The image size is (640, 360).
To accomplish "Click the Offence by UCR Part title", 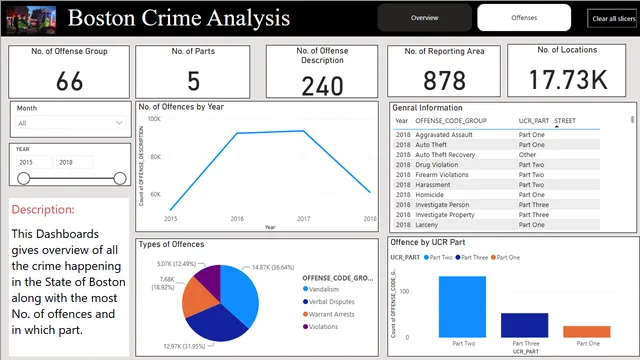I will 428,242.
